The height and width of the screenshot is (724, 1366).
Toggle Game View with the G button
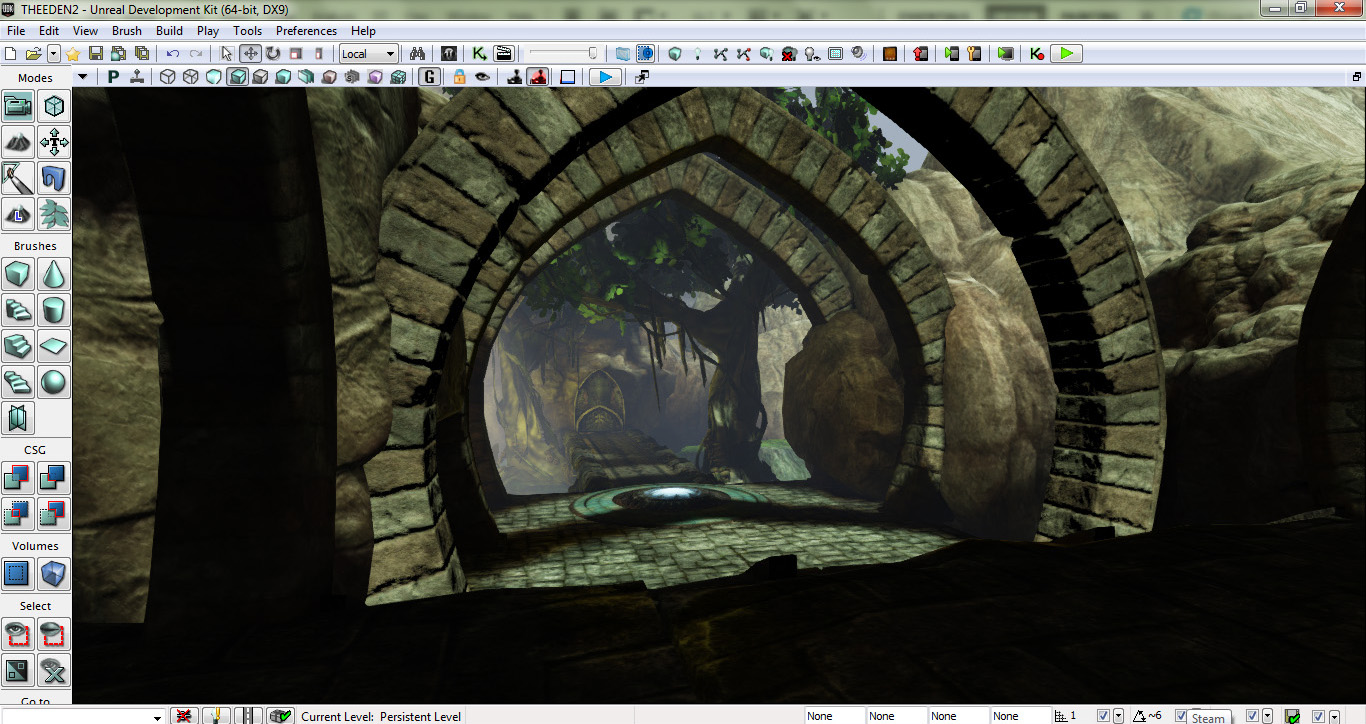tap(429, 77)
